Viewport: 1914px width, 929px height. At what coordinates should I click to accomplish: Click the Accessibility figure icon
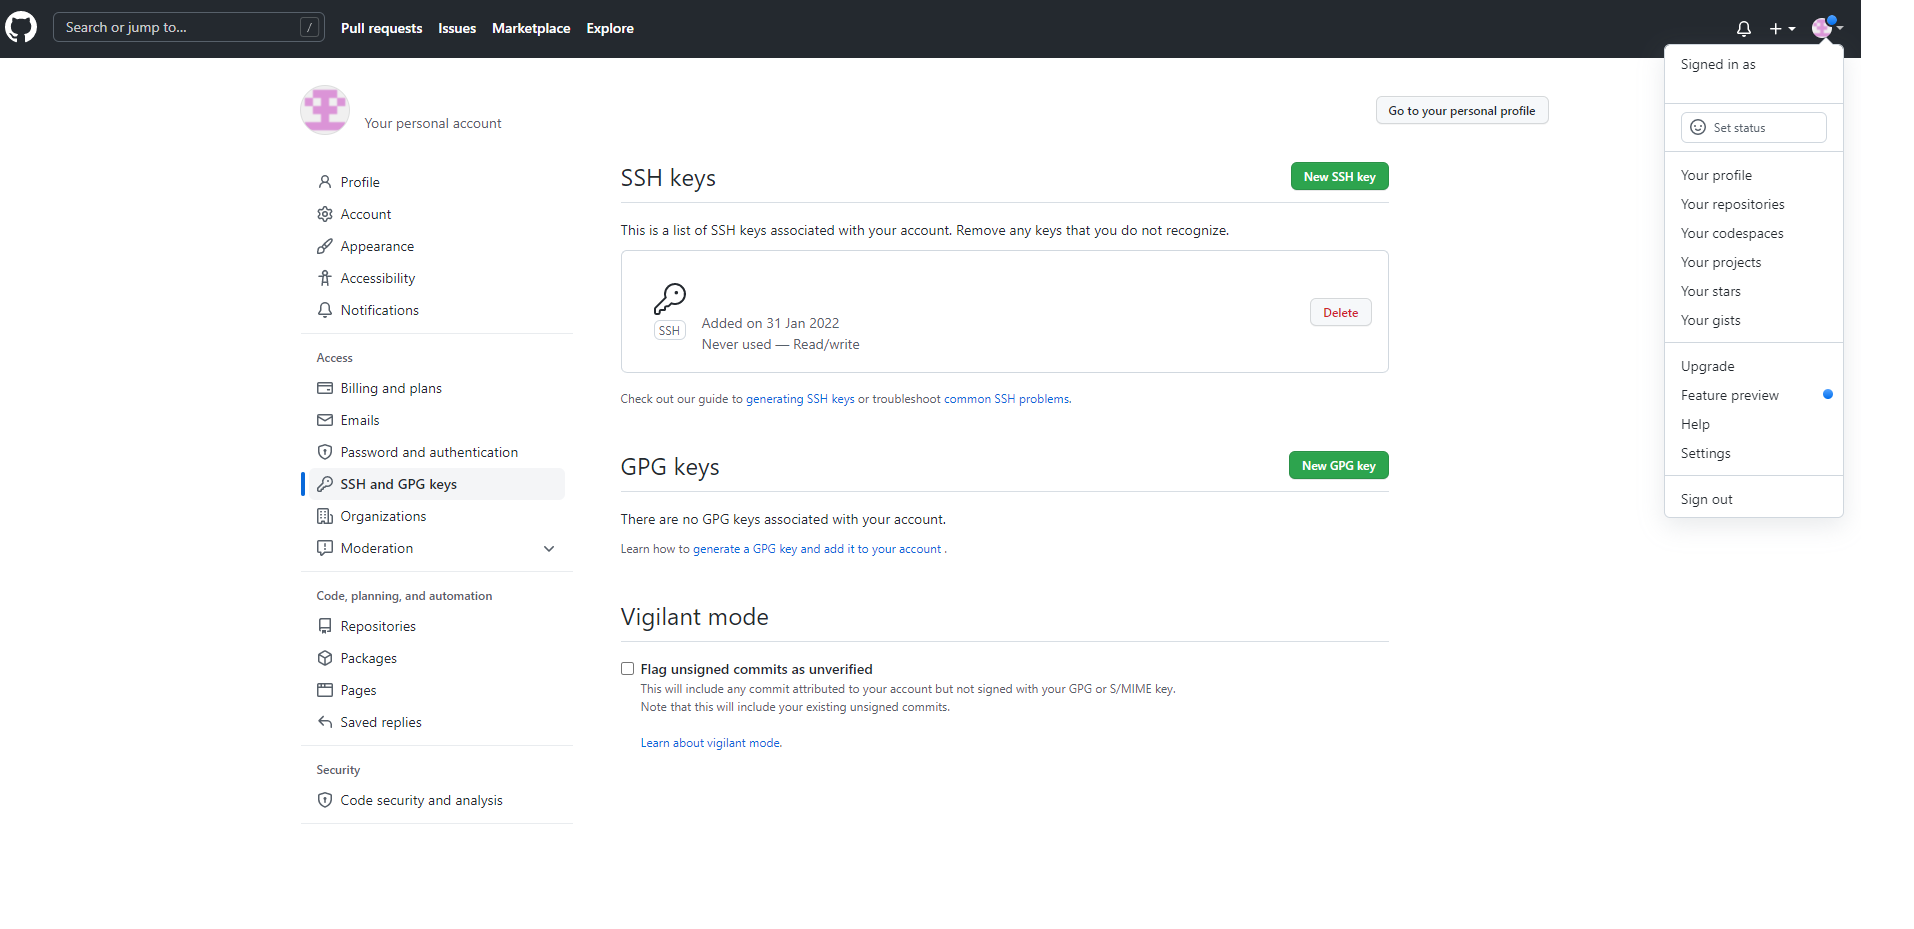(325, 278)
